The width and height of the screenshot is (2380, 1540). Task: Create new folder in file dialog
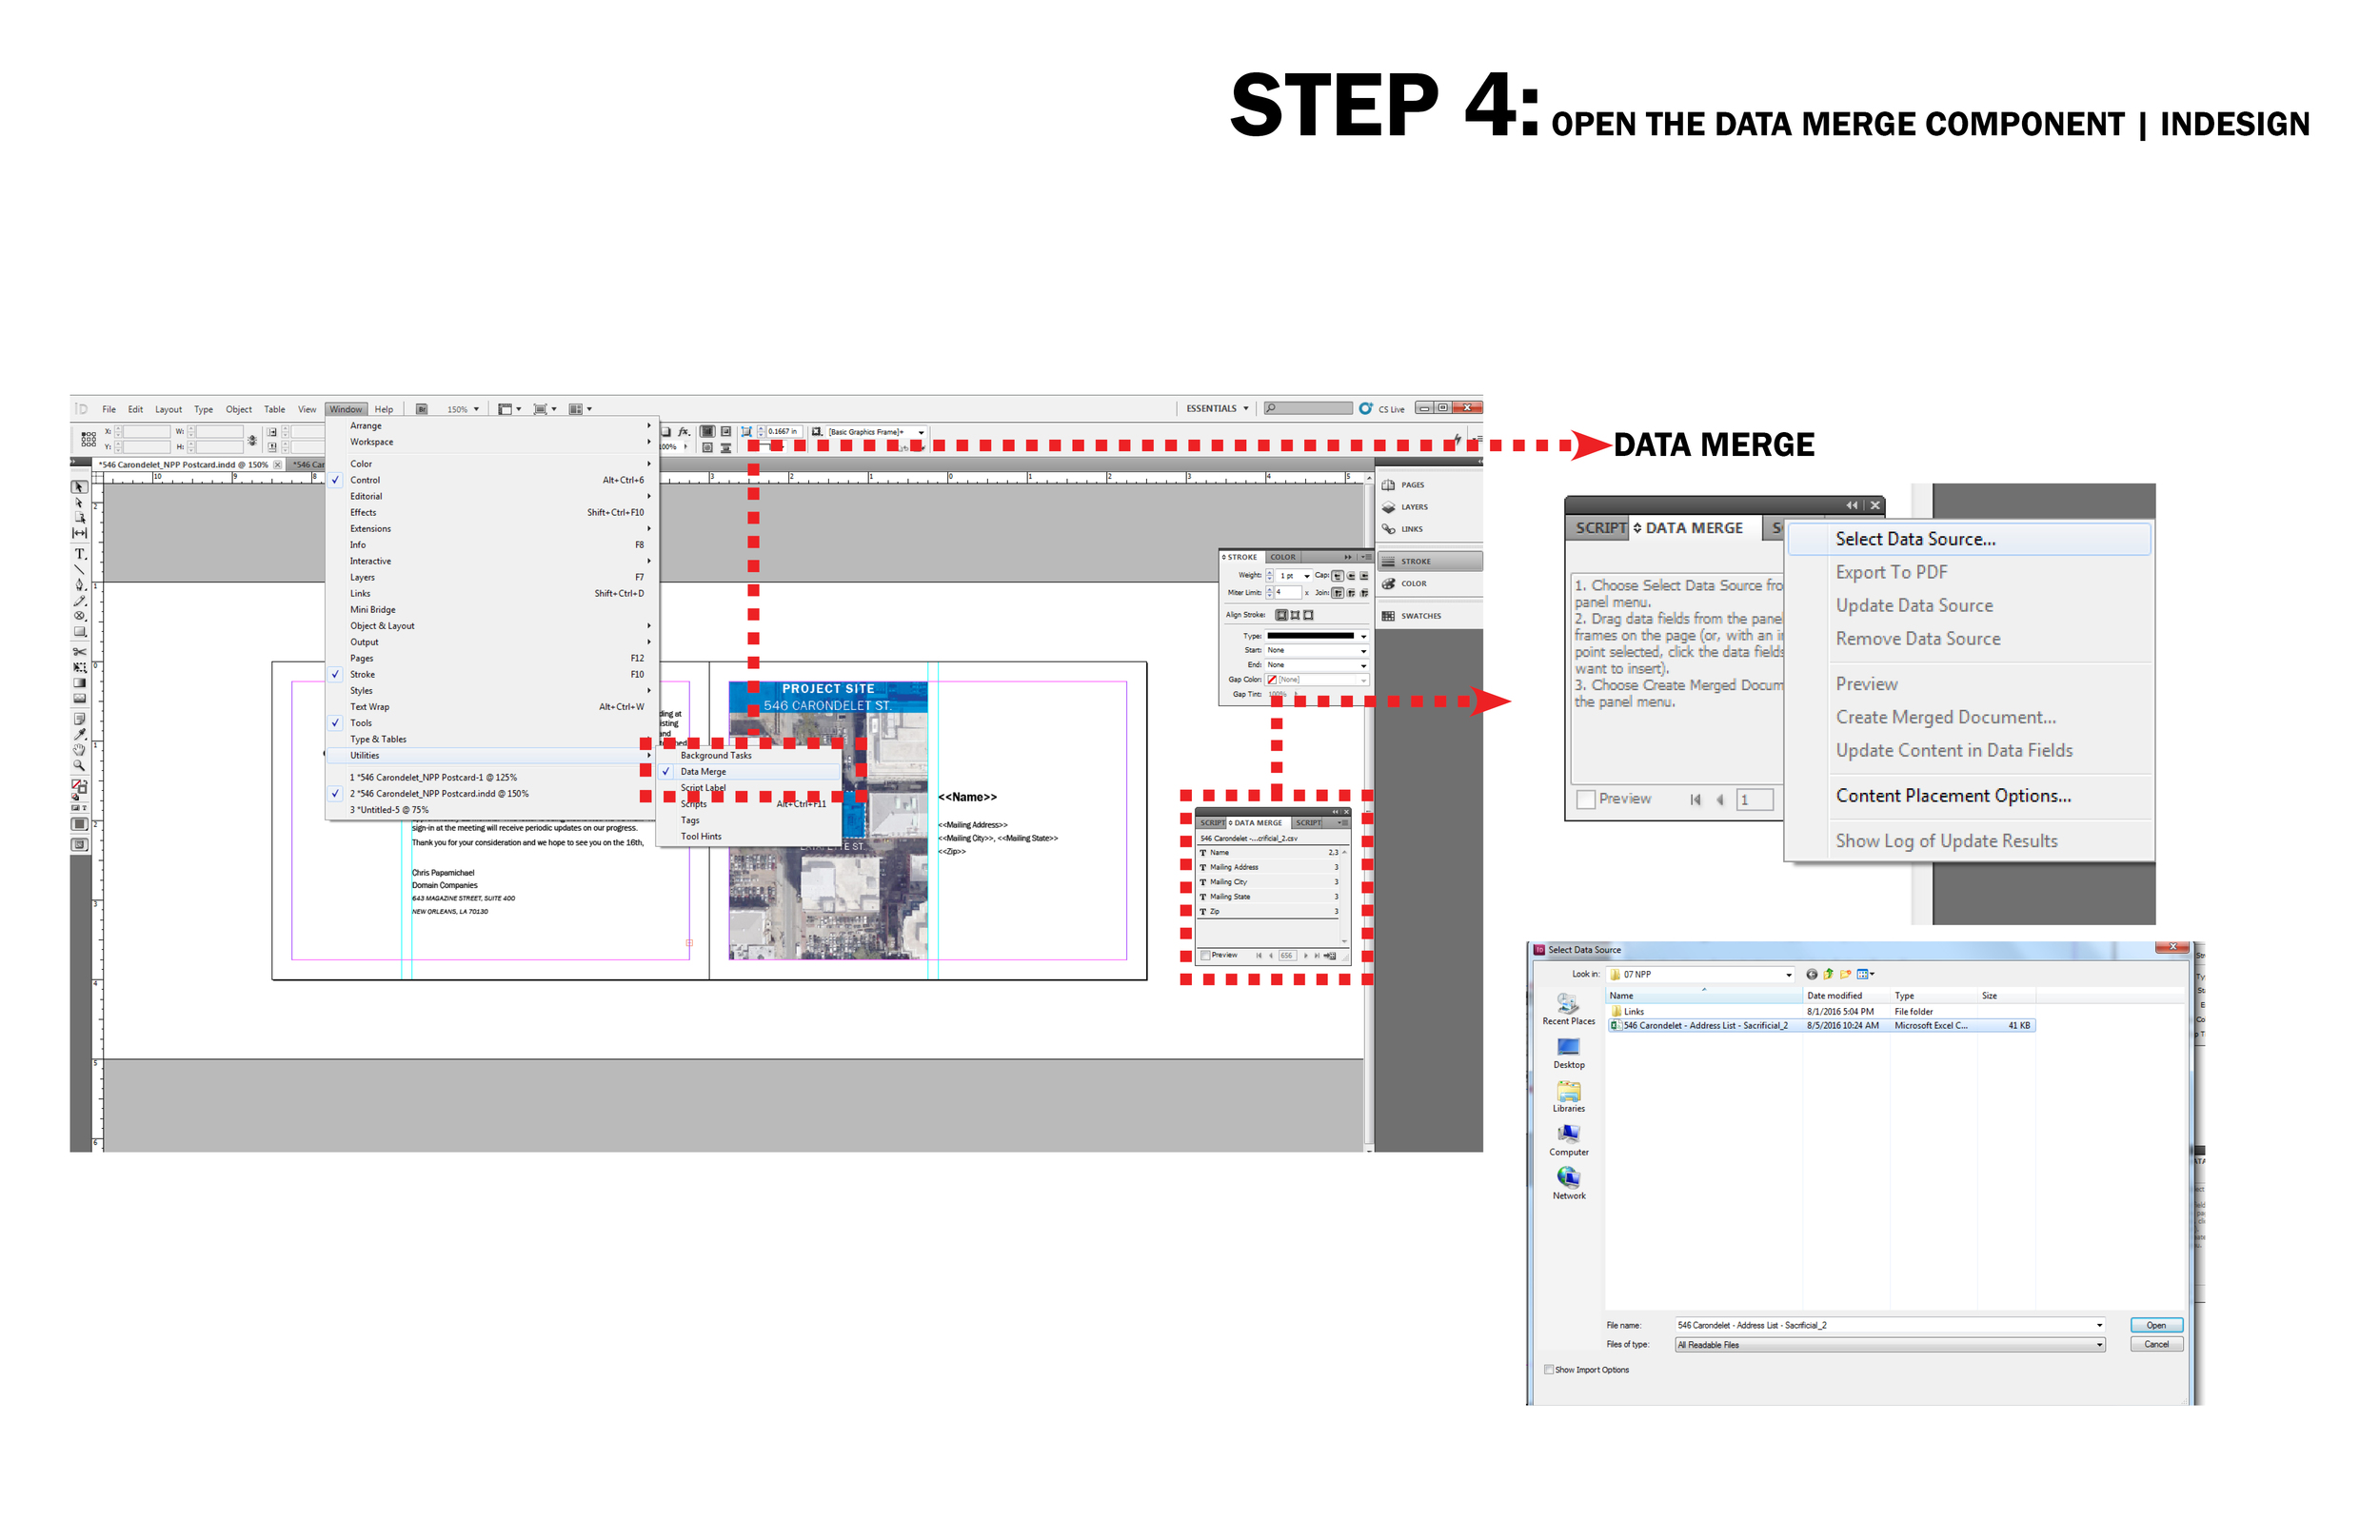pos(1846,974)
